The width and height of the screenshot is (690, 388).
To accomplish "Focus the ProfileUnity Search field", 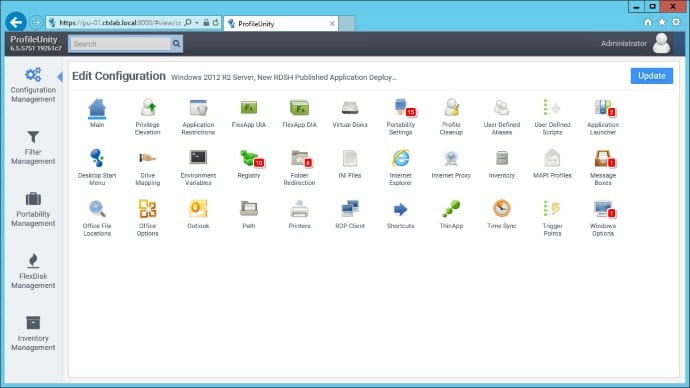I will tap(120, 44).
